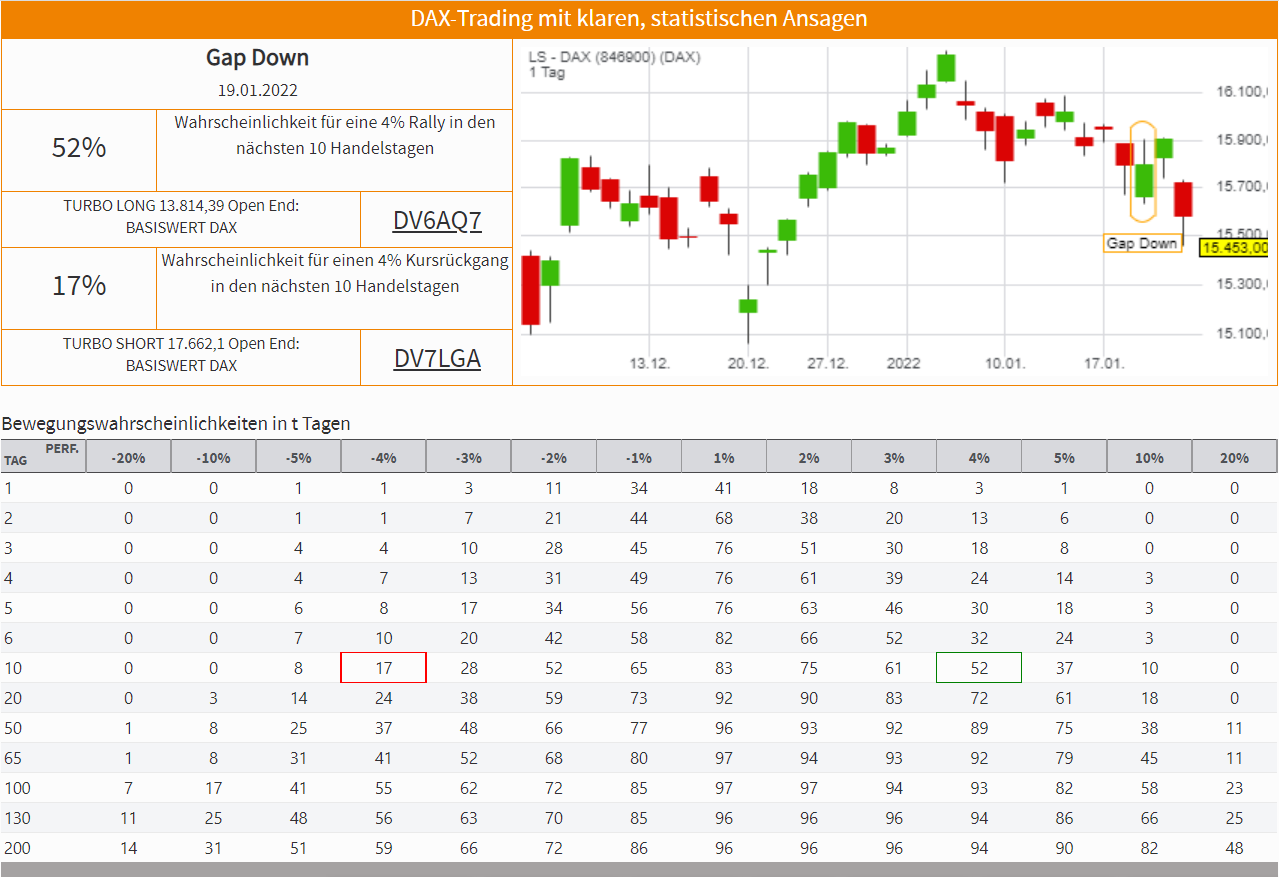The height and width of the screenshot is (877, 1279).
Task: Click the -2% column header
Action: click(x=553, y=457)
